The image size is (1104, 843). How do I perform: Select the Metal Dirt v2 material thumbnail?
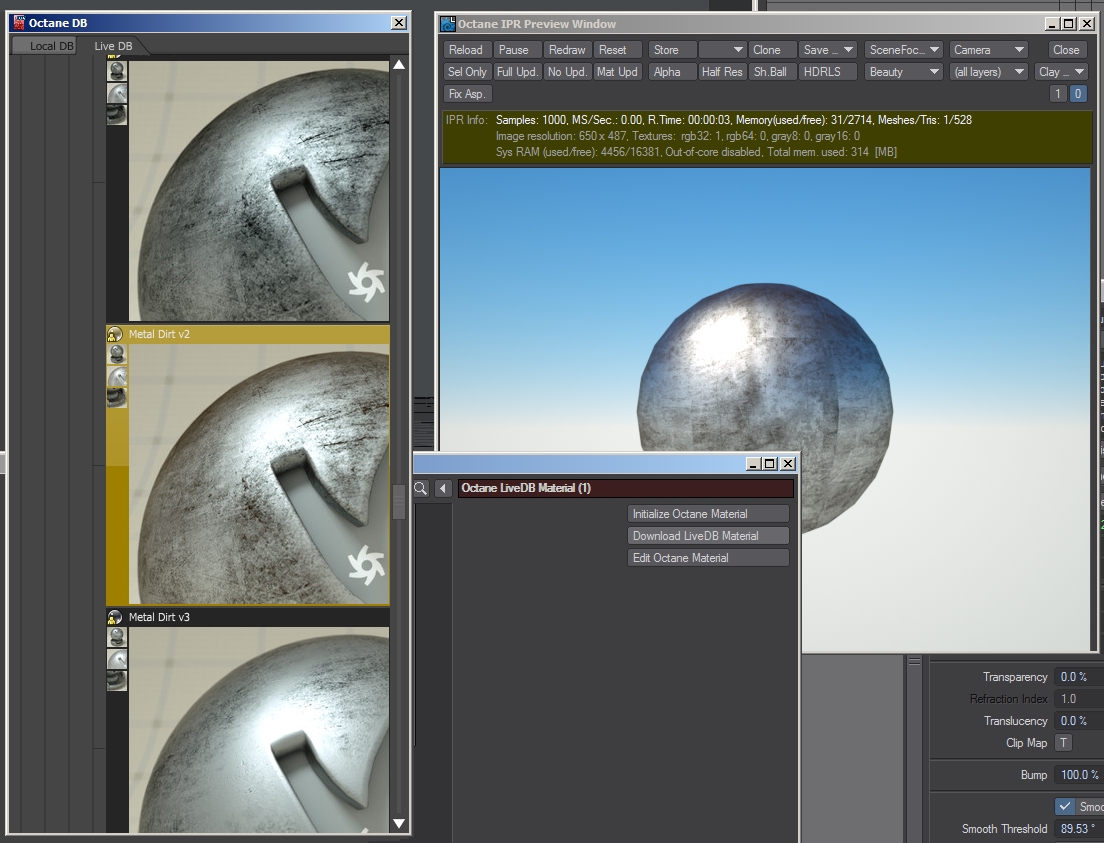[259, 474]
